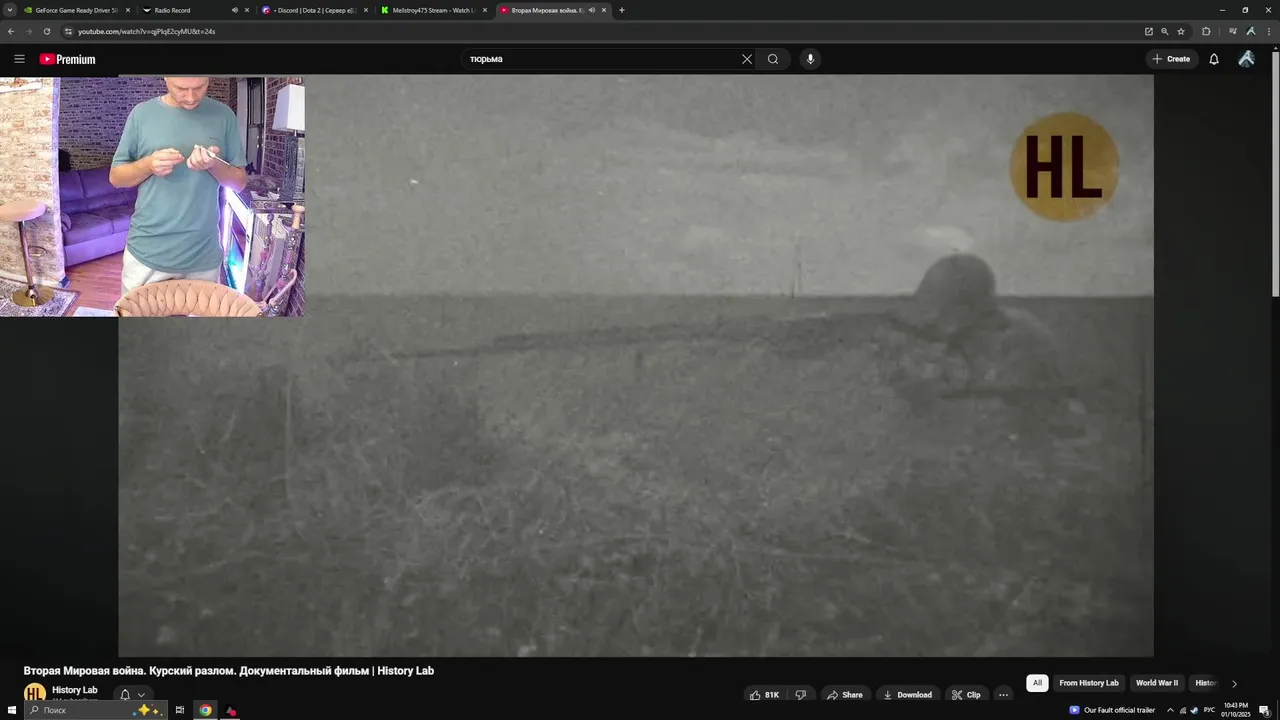Open Task View on the taskbar
Viewport: 1280px width, 720px height.
pyautogui.click(x=180, y=710)
